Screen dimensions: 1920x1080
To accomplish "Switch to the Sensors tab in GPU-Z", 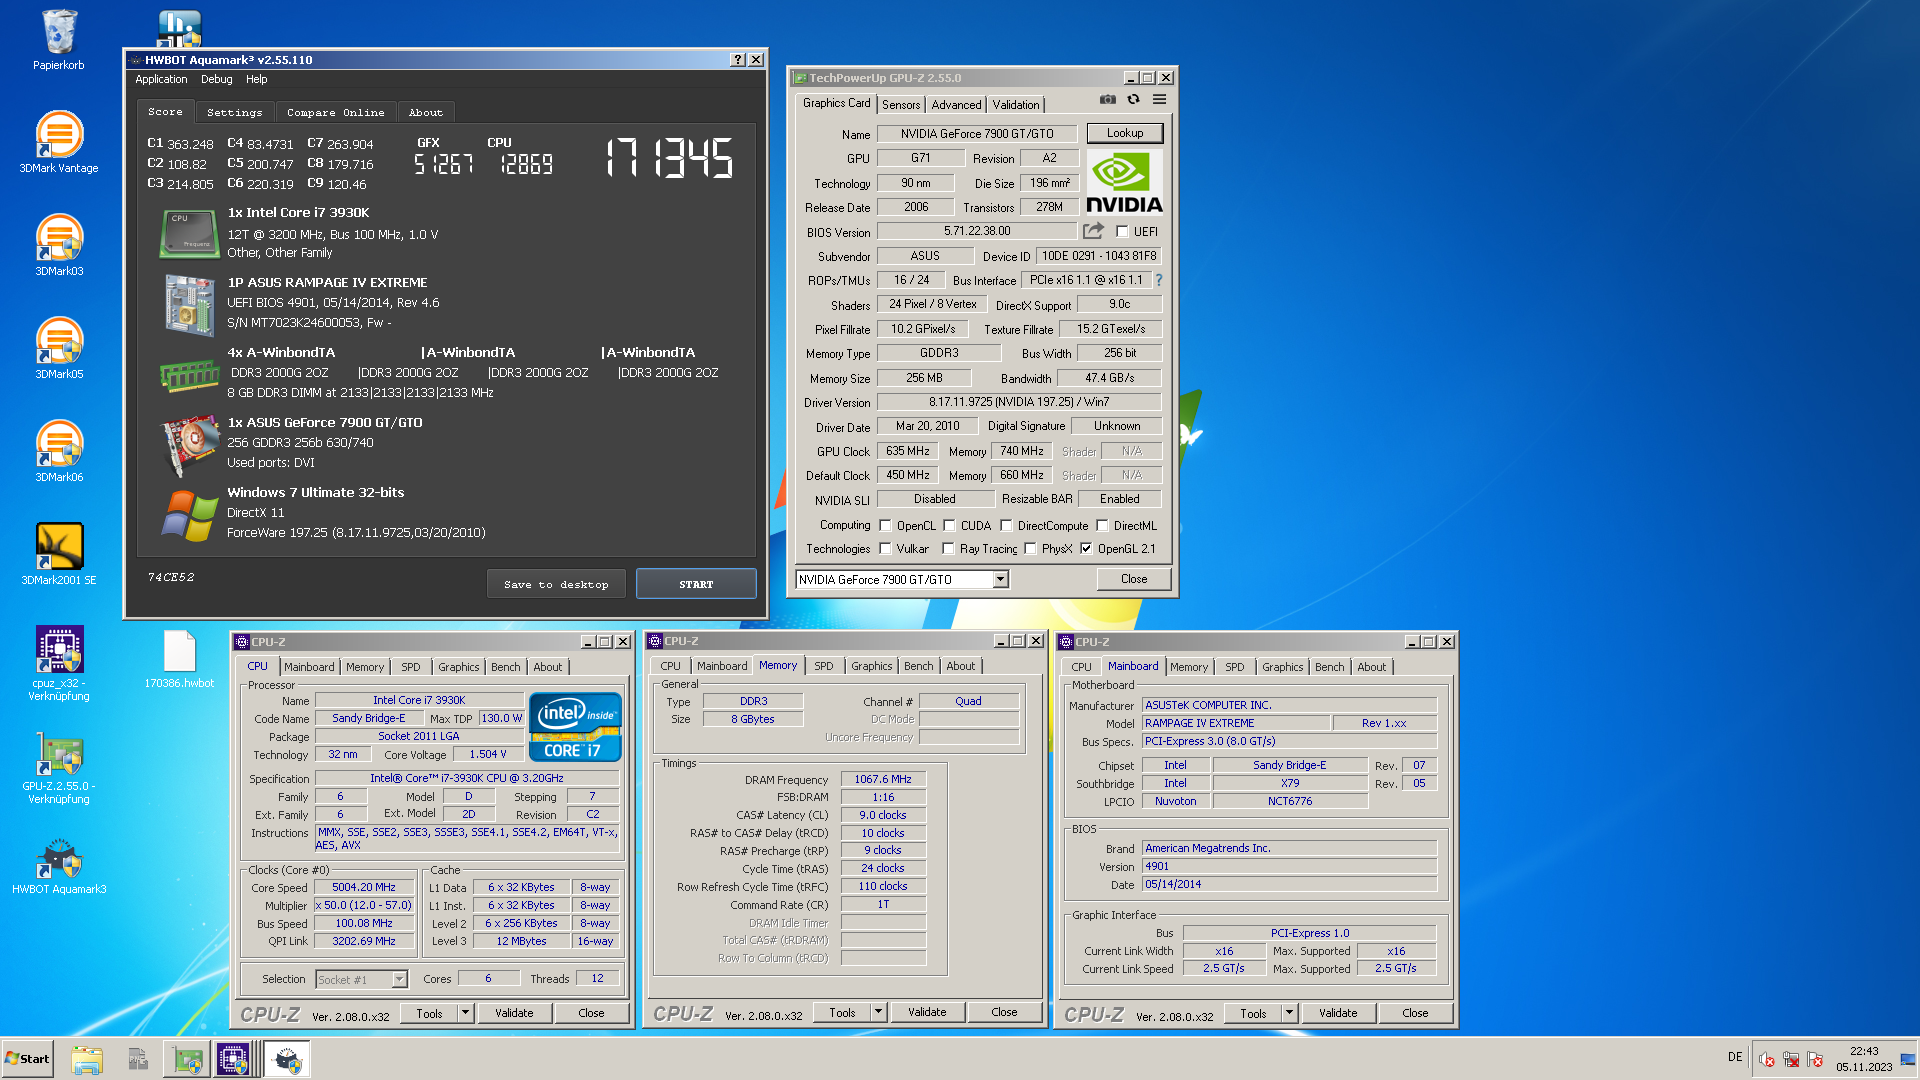I will pyautogui.click(x=901, y=105).
